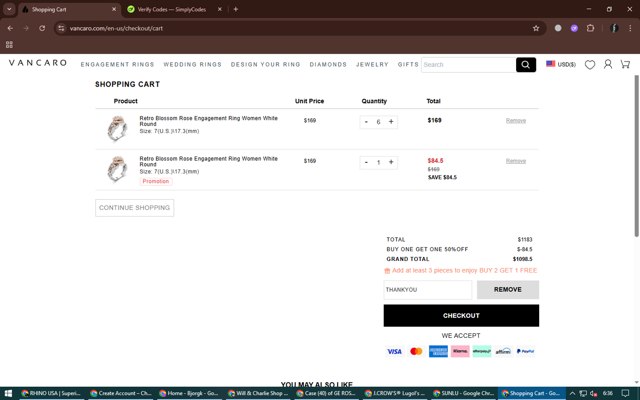This screenshot has height=400, width=640.
Task: Click the Afterpay payment logo
Action: point(482,351)
